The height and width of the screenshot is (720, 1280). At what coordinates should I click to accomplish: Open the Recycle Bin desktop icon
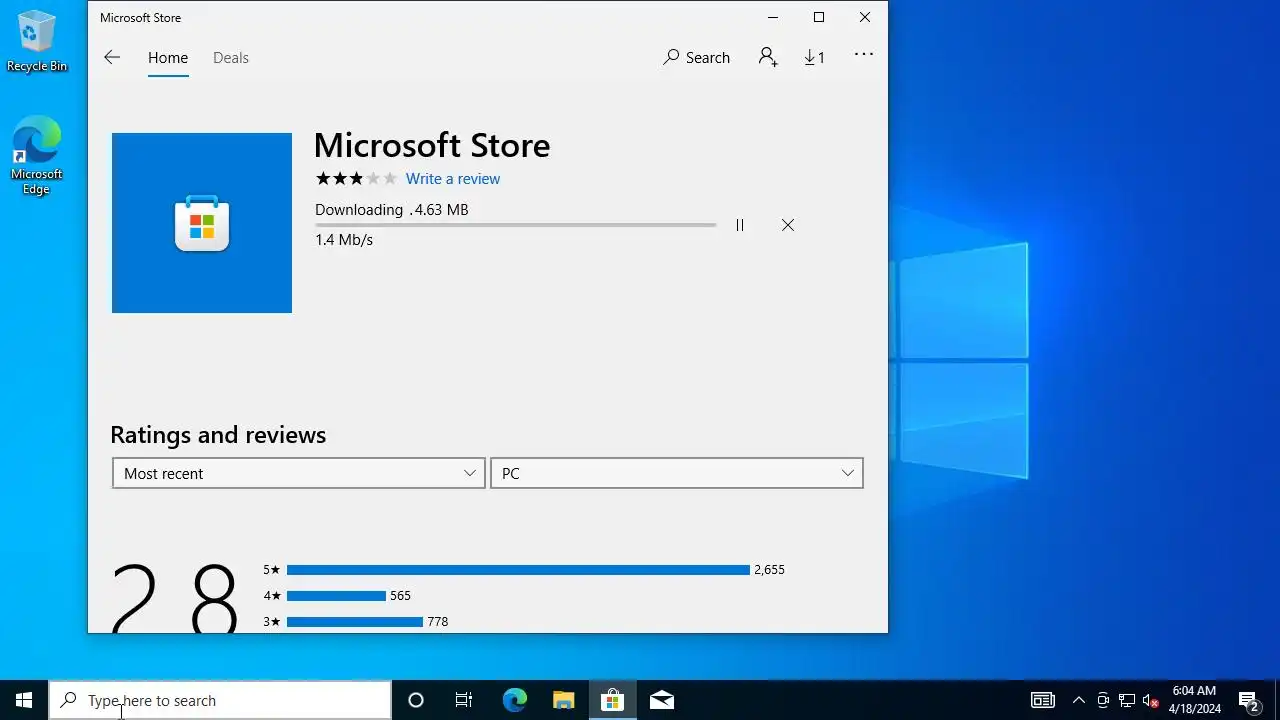[x=37, y=41]
